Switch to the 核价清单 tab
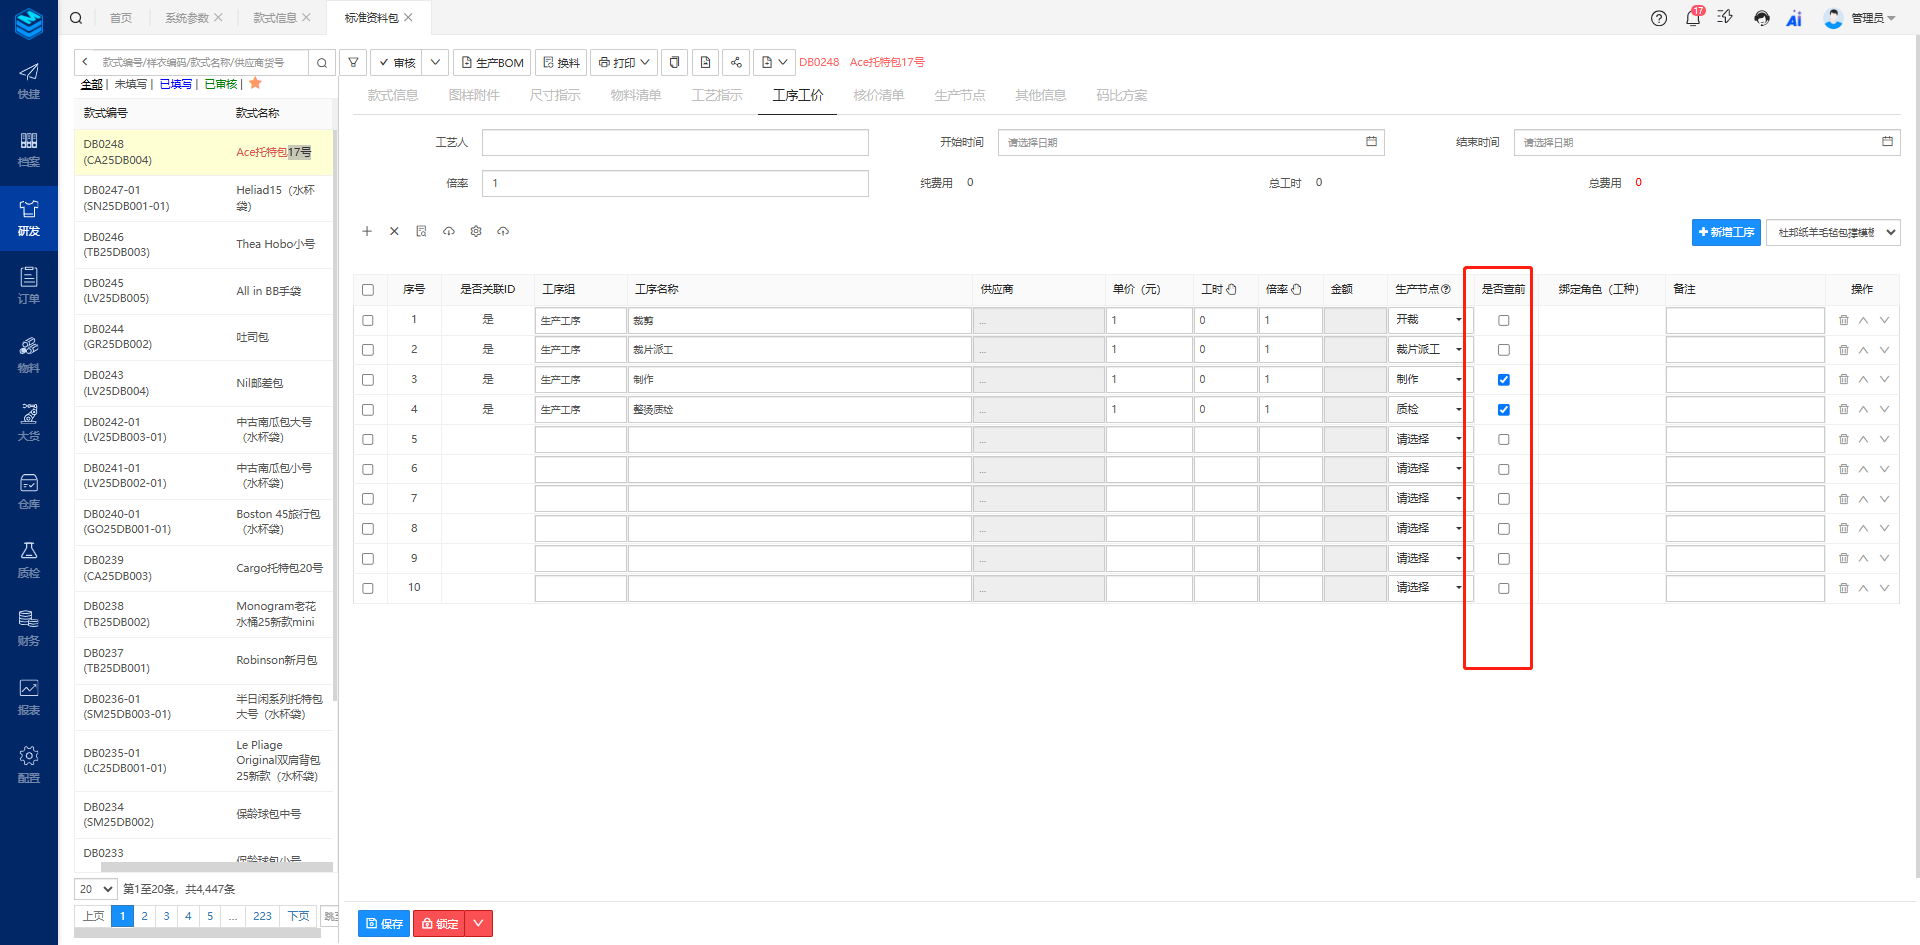This screenshot has height=945, width=1920. tap(878, 95)
